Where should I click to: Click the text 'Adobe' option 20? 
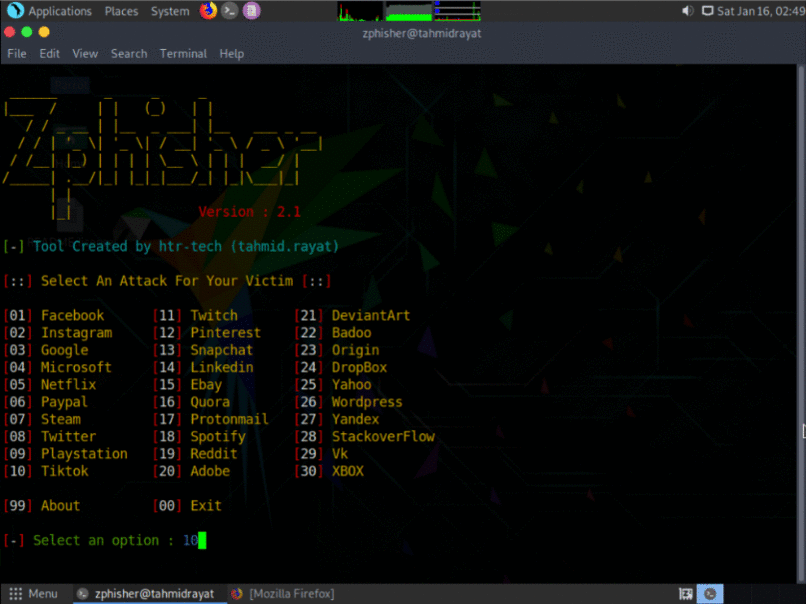click(210, 471)
